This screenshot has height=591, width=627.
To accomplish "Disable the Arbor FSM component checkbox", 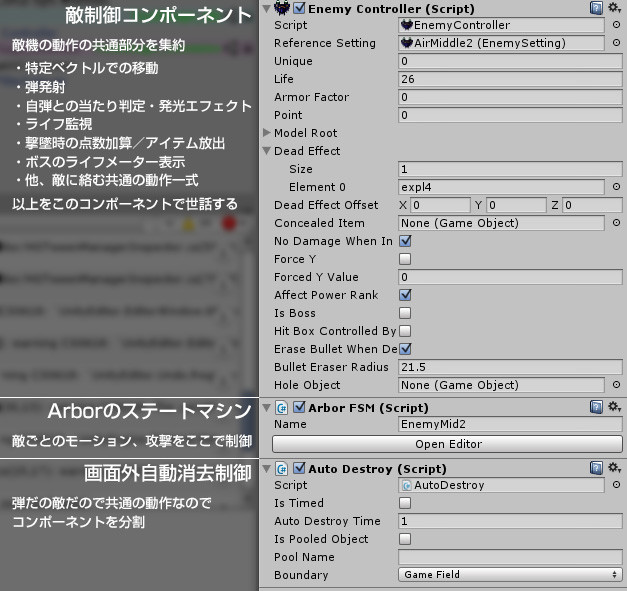I will point(299,407).
